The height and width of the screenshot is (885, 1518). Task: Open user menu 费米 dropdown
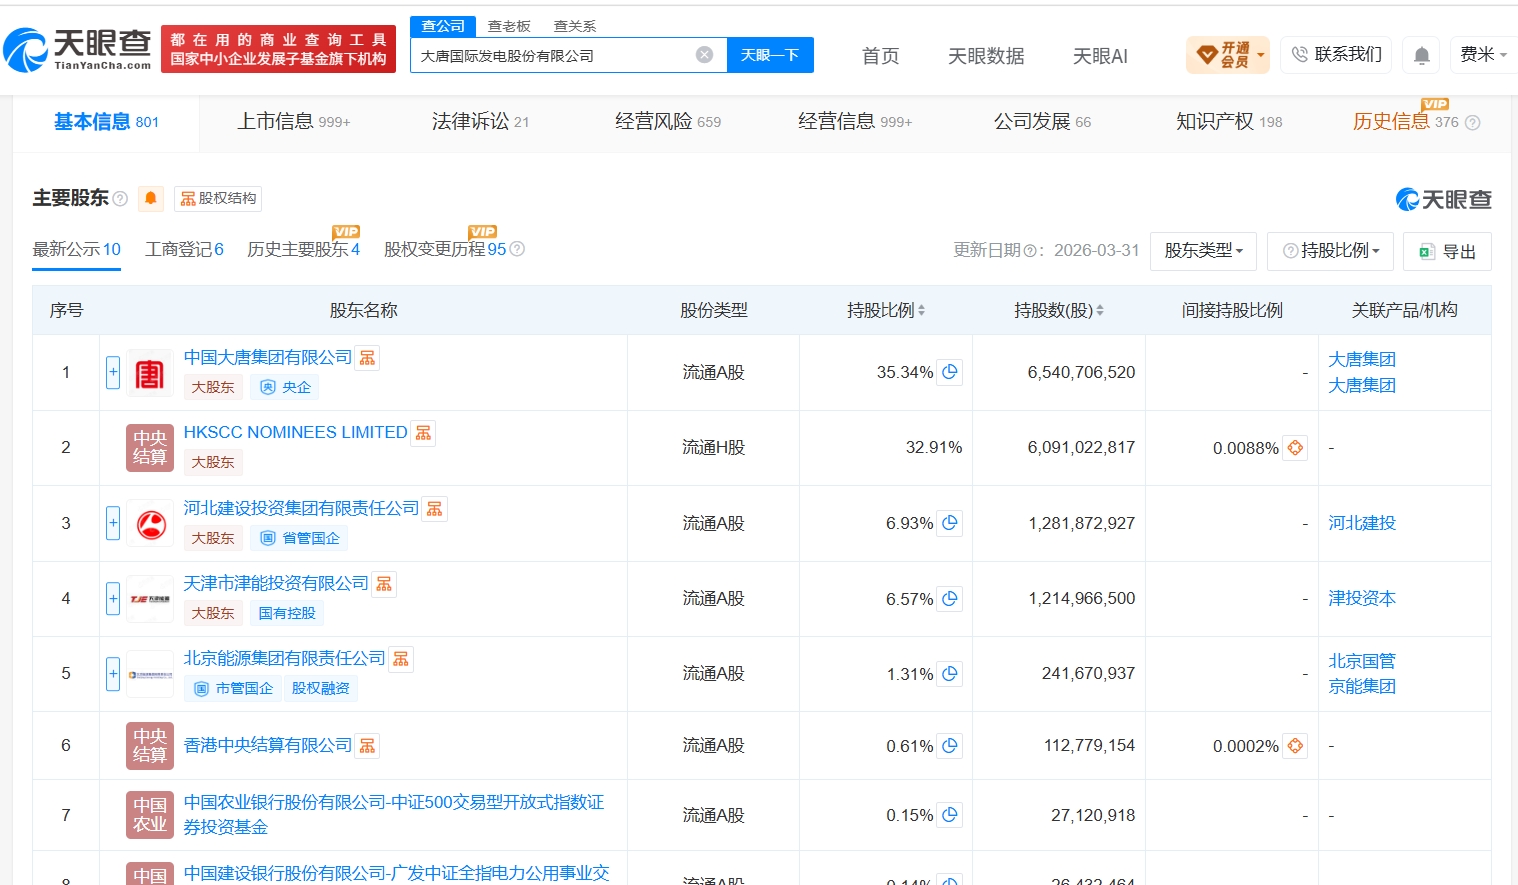coord(1483,55)
